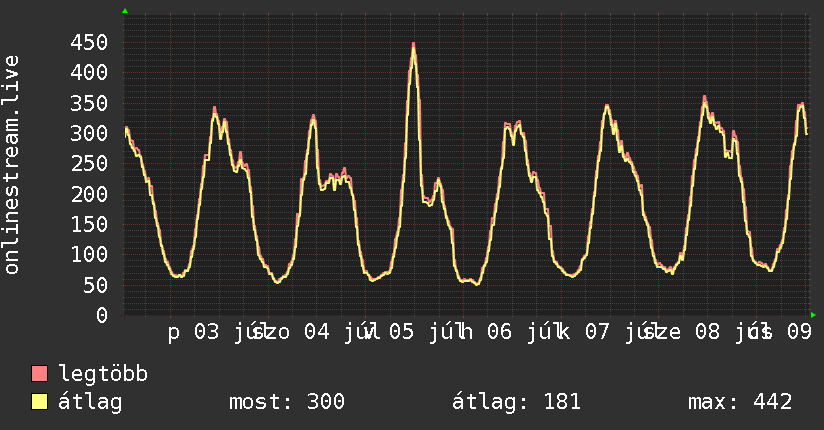Click the green arrow atop the y-axis
The height and width of the screenshot is (430, 824).
point(125,11)
